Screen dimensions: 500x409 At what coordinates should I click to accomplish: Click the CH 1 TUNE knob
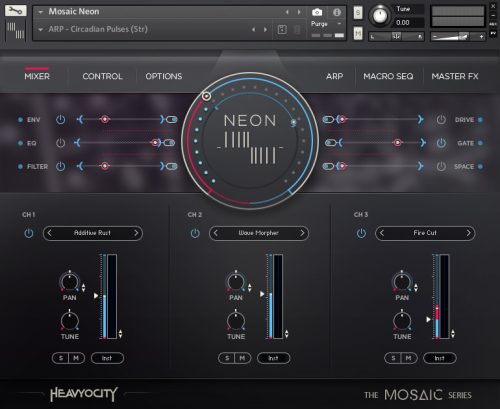pos(69,321)
